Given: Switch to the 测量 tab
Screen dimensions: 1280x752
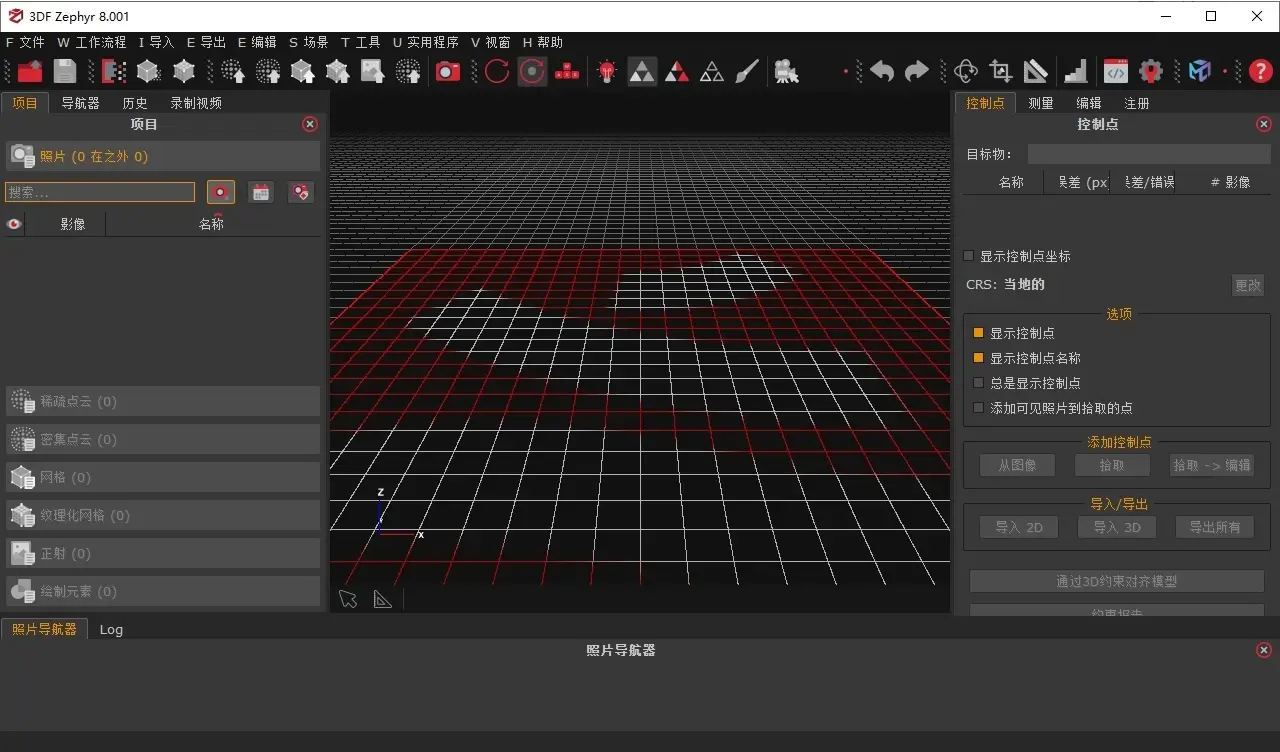Looking at the screenshot, I should pos(1040,101).
